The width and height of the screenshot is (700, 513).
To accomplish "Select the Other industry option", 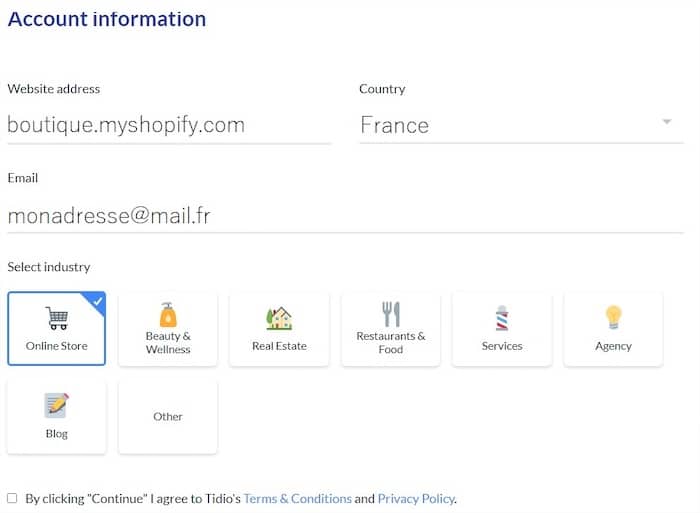I will (x=168, y=417).
